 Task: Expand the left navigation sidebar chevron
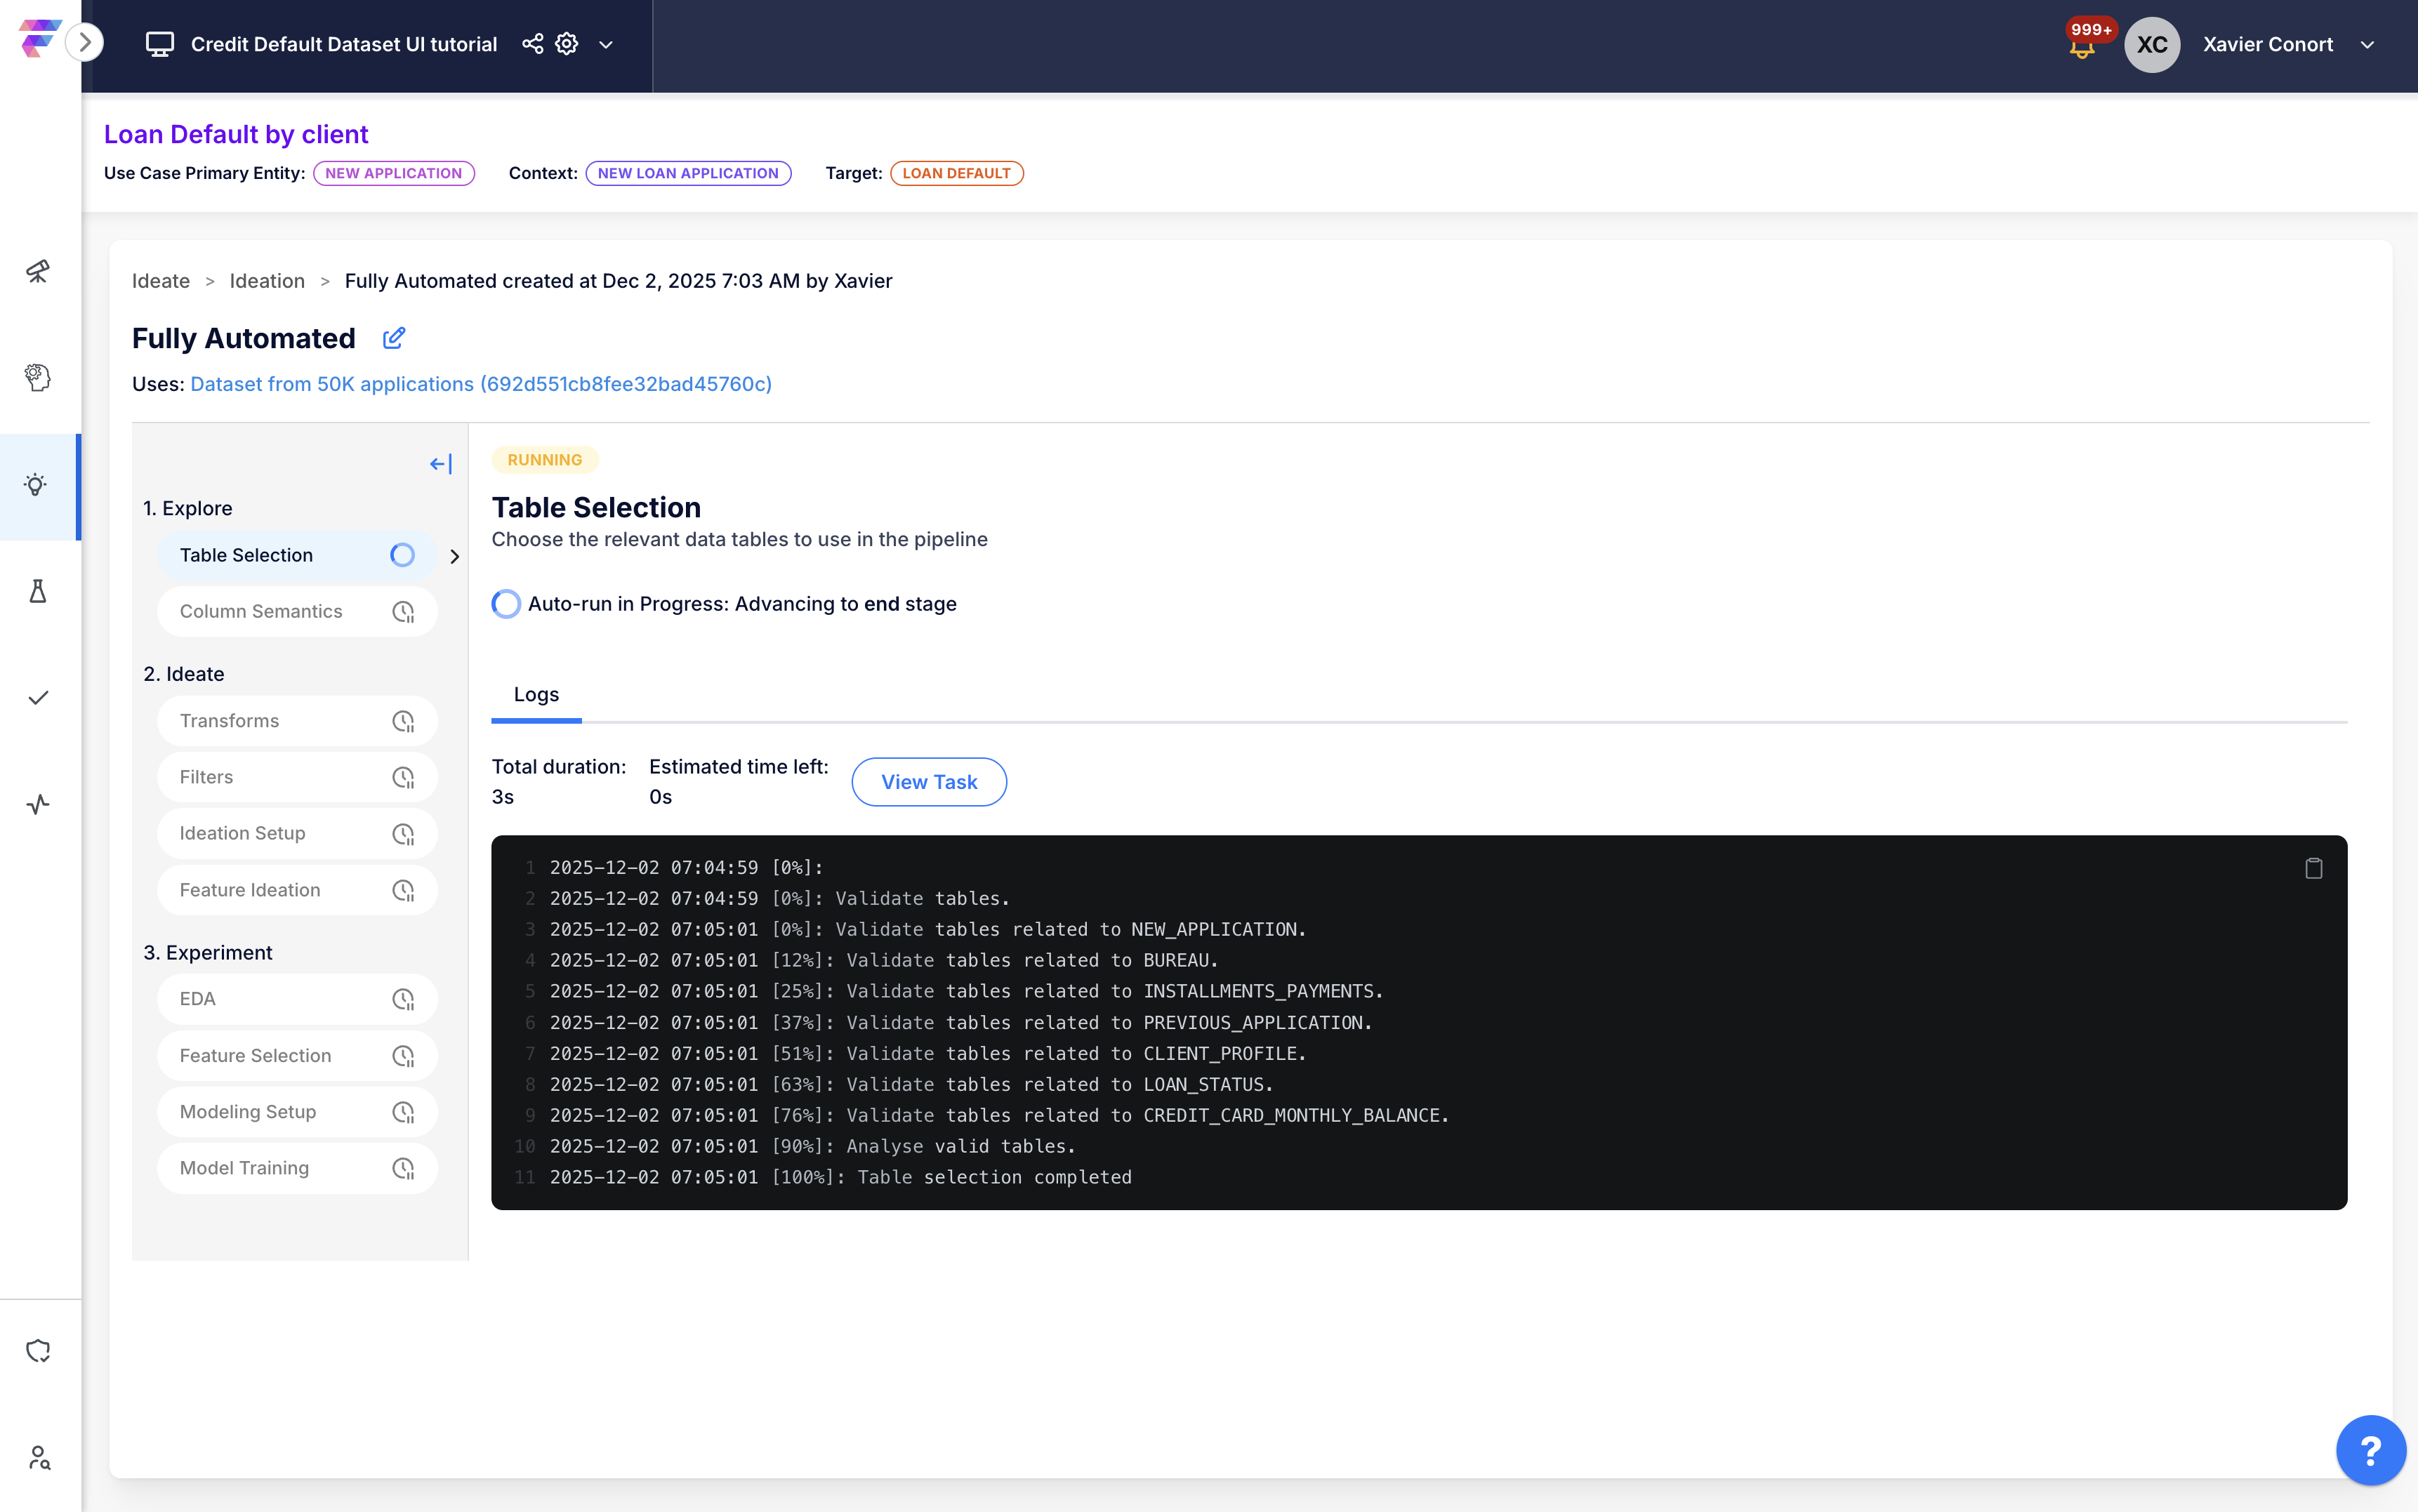click(85, 42)
